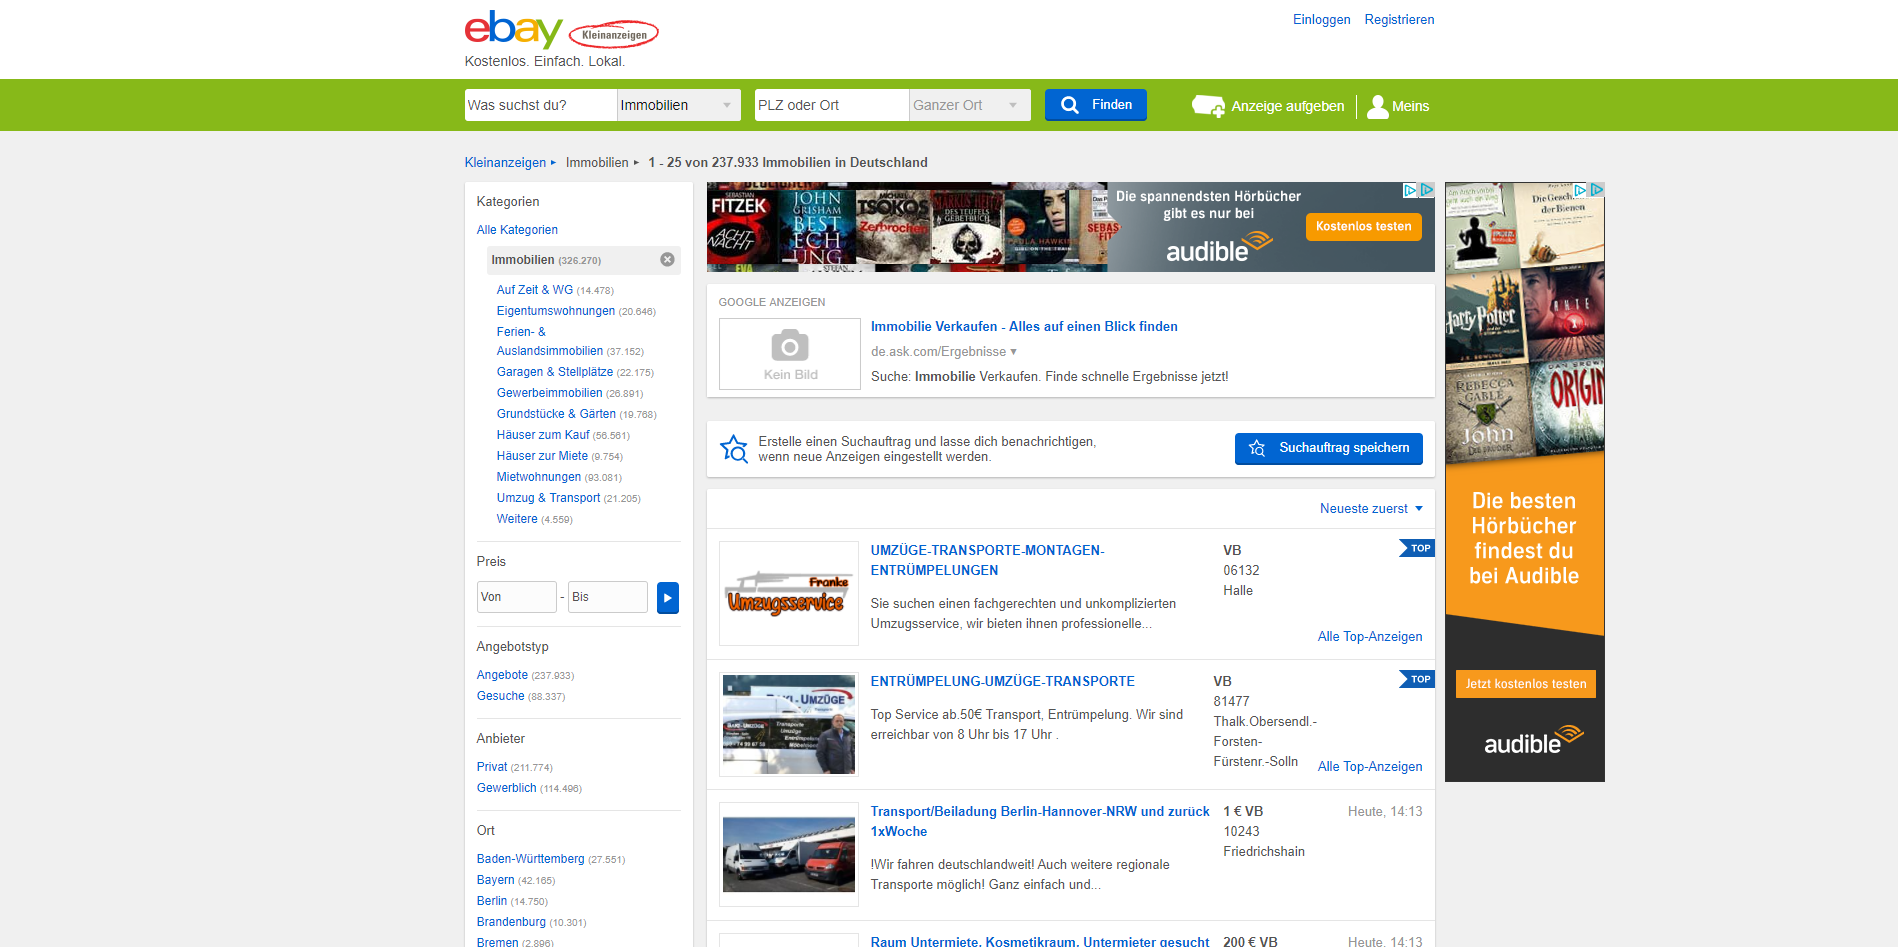This screenshot has width=1898, height=947.
Task: Open ENTRÜMPELUNG-UMZÜGE-TRANSPORTE listing title
Action: (1002, 682)
